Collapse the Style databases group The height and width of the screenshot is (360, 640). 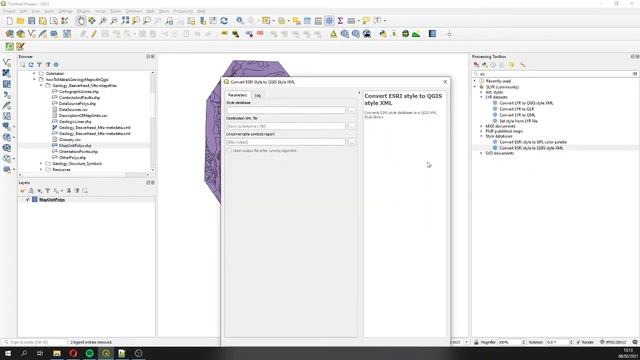tap(481, 136)
